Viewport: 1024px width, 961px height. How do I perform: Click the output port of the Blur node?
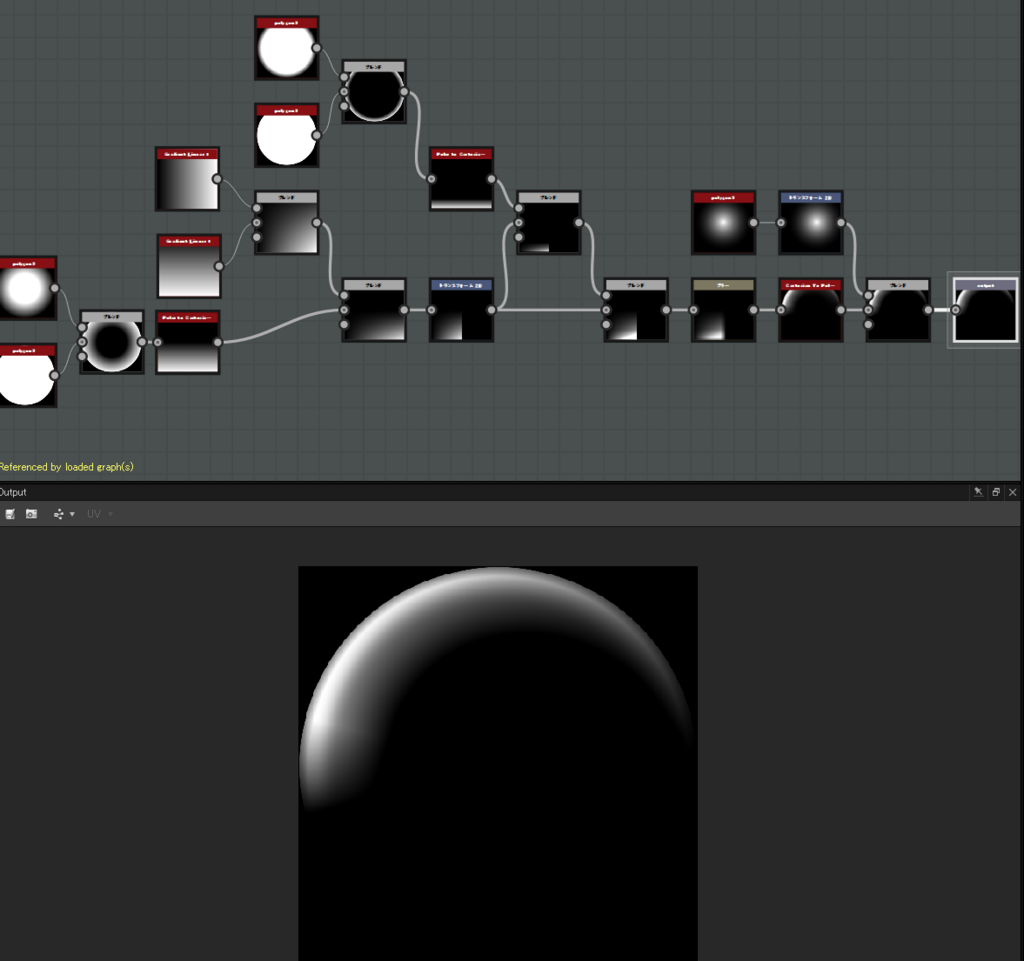(754, 310)
